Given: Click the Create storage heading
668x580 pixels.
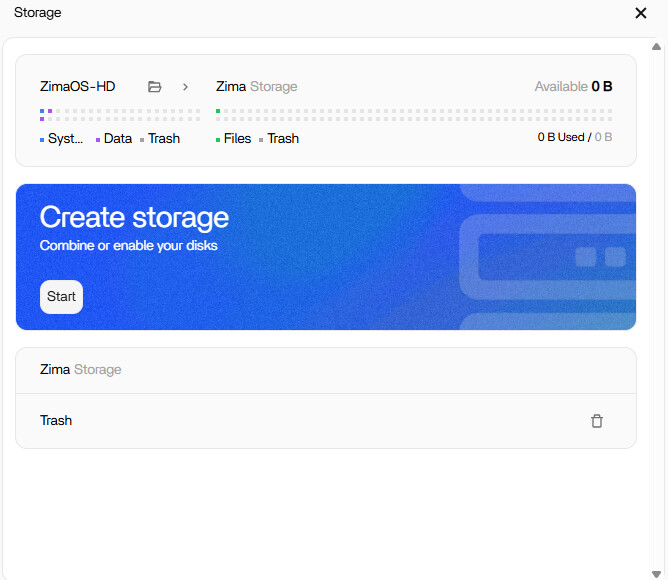Looking at the screenshot, I should (x=134, y=217).
